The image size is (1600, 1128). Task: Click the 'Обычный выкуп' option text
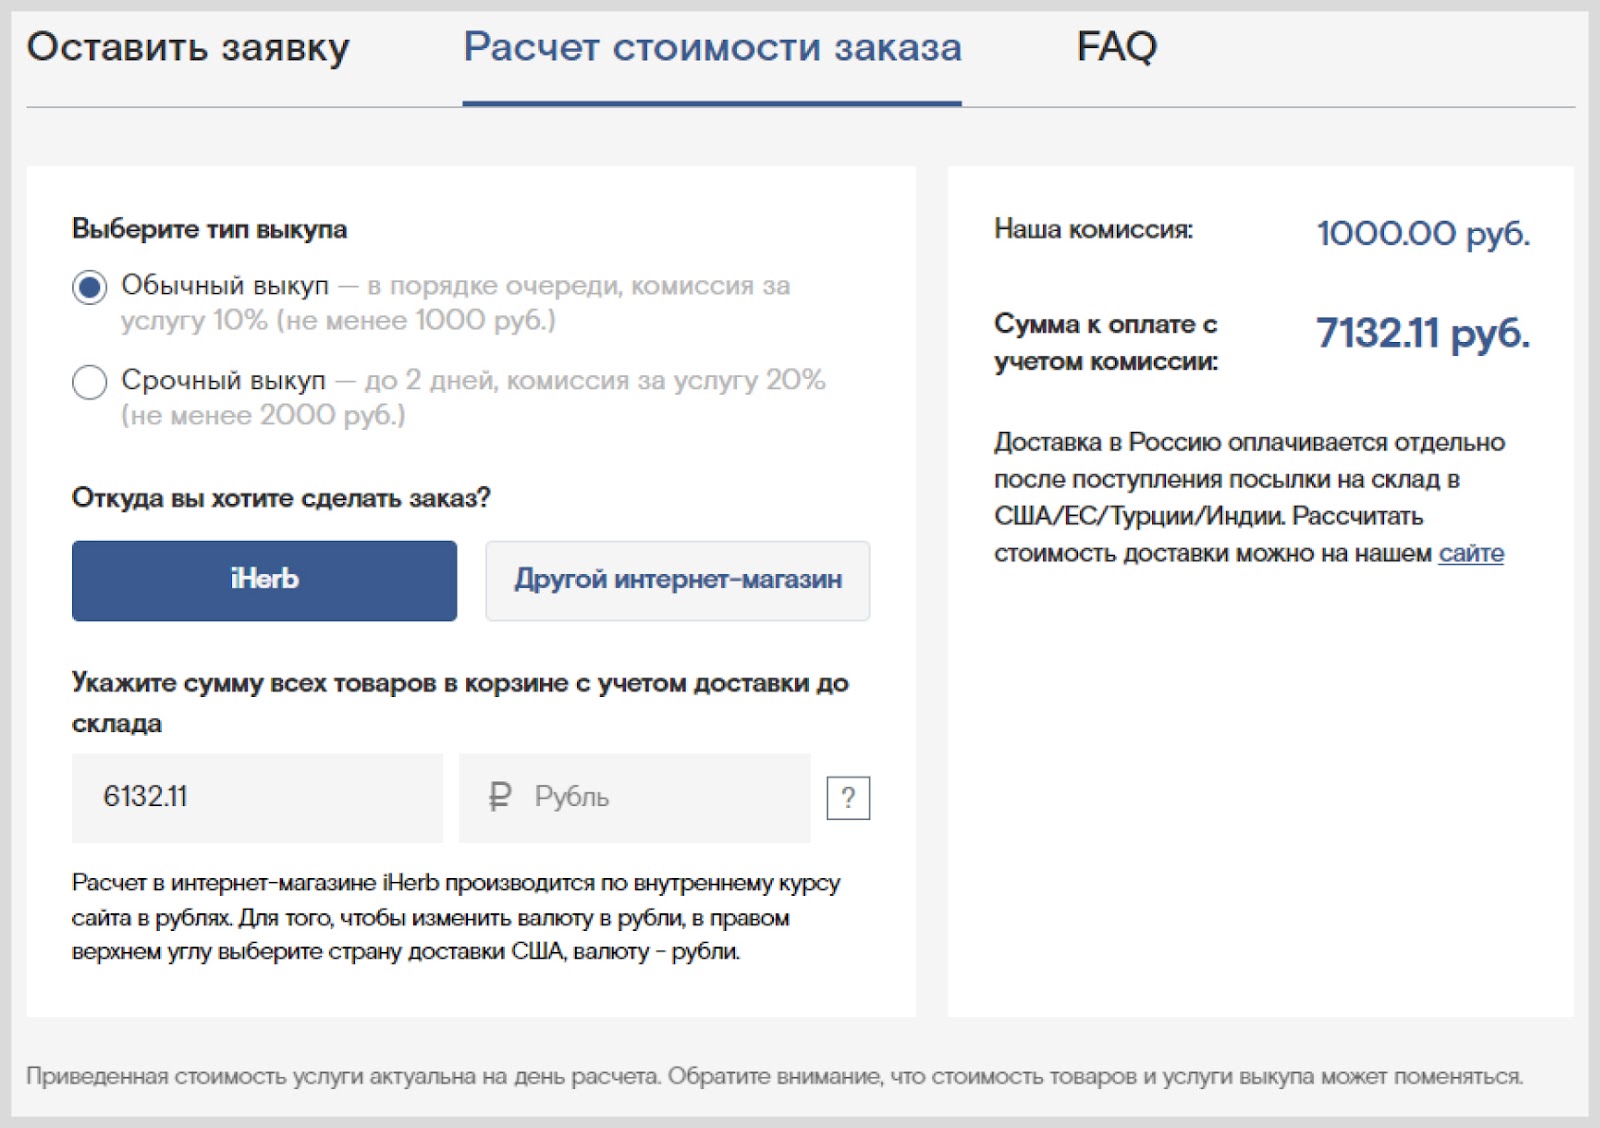[456, 303]
